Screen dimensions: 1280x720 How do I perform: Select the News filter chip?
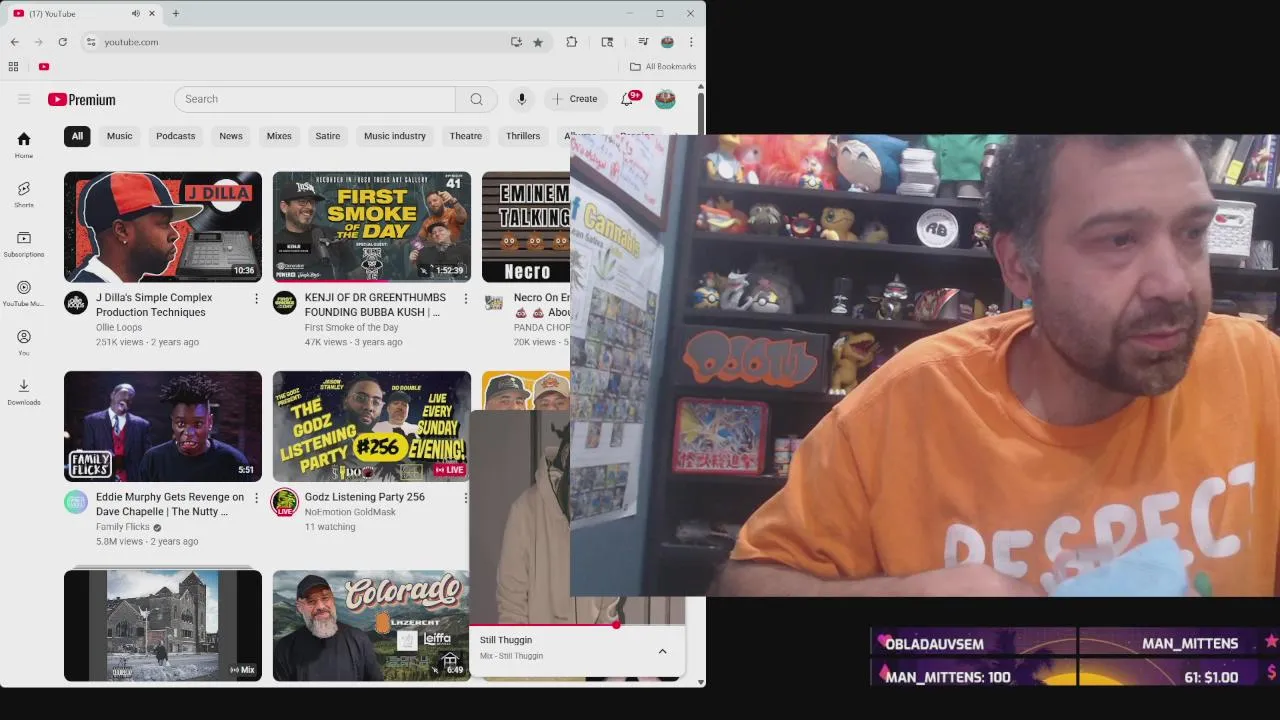pyautogui.click(x=231, y=136)
